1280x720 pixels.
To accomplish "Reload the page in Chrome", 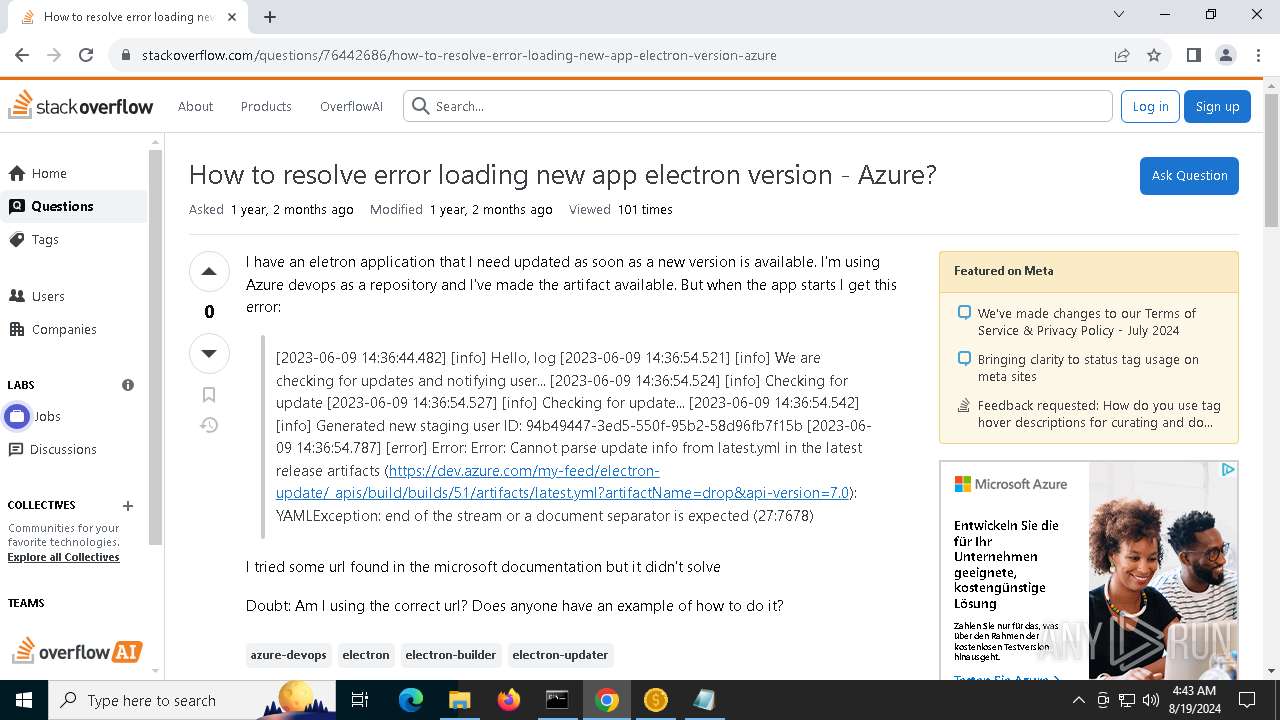I will (86, 55).
